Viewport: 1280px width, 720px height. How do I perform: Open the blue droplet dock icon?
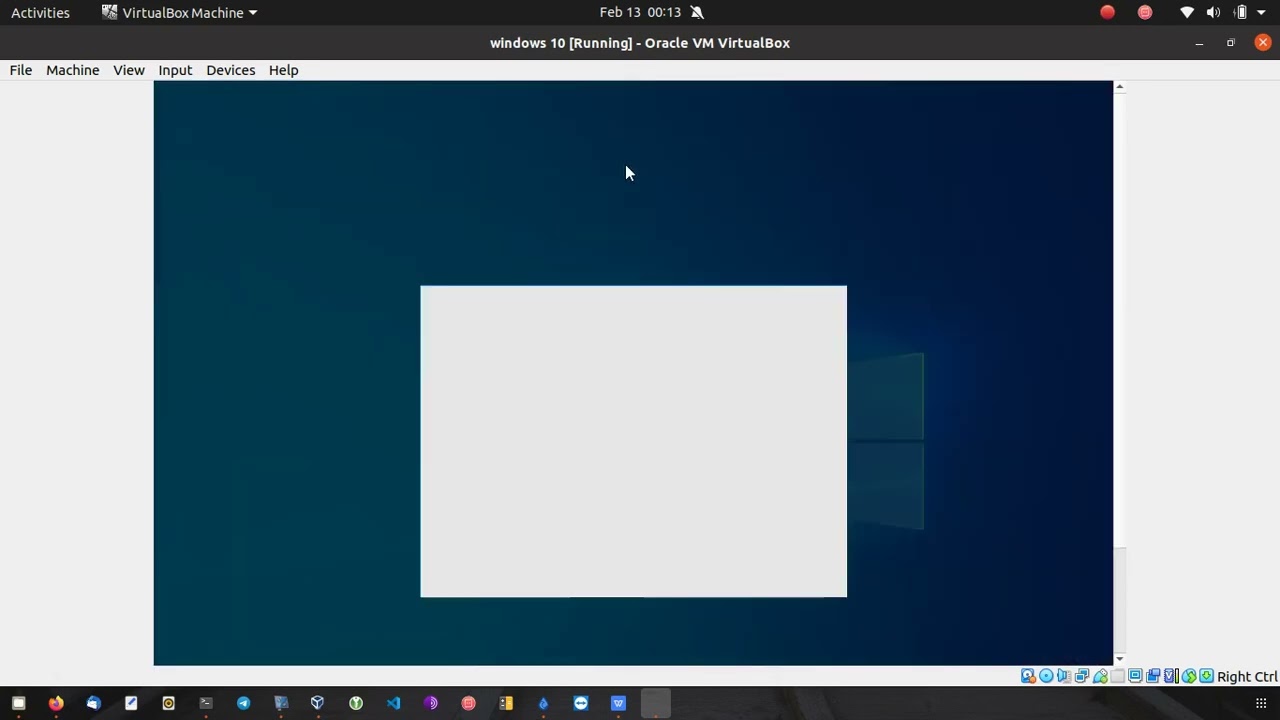point(543,703)
